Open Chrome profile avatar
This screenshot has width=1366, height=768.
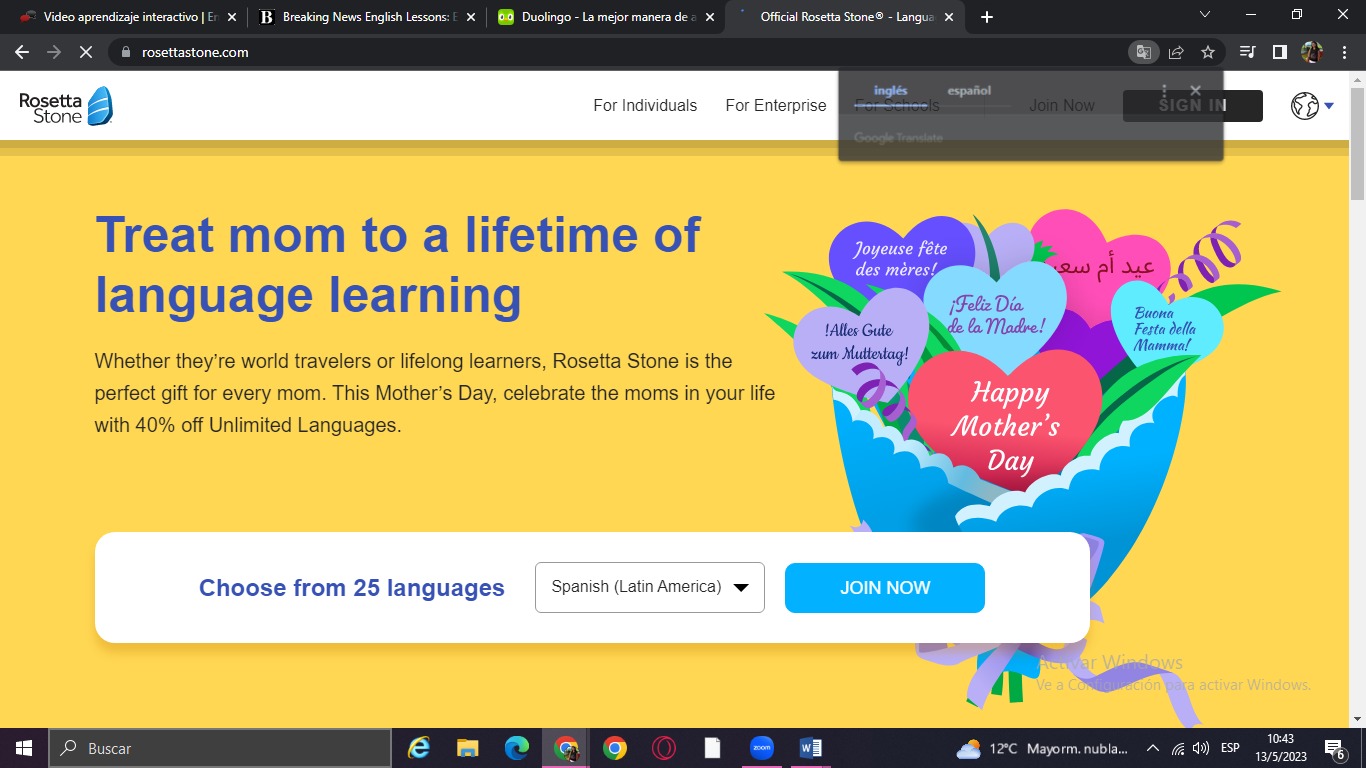pos(1311,52)
